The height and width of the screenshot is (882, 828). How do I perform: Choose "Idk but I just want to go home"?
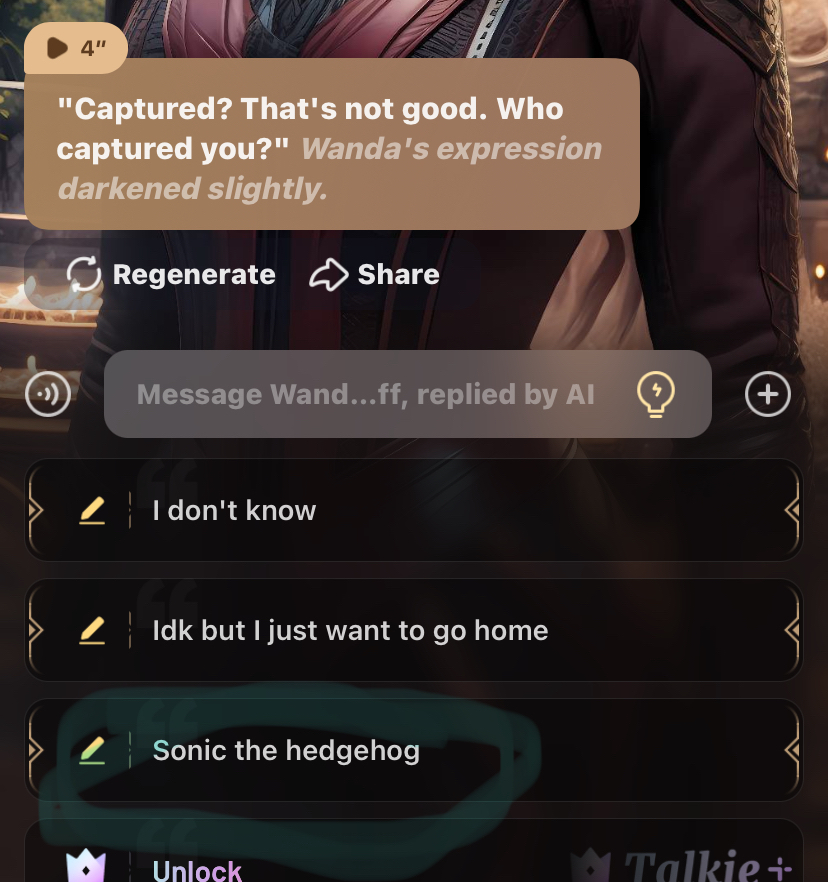[413, 630]
